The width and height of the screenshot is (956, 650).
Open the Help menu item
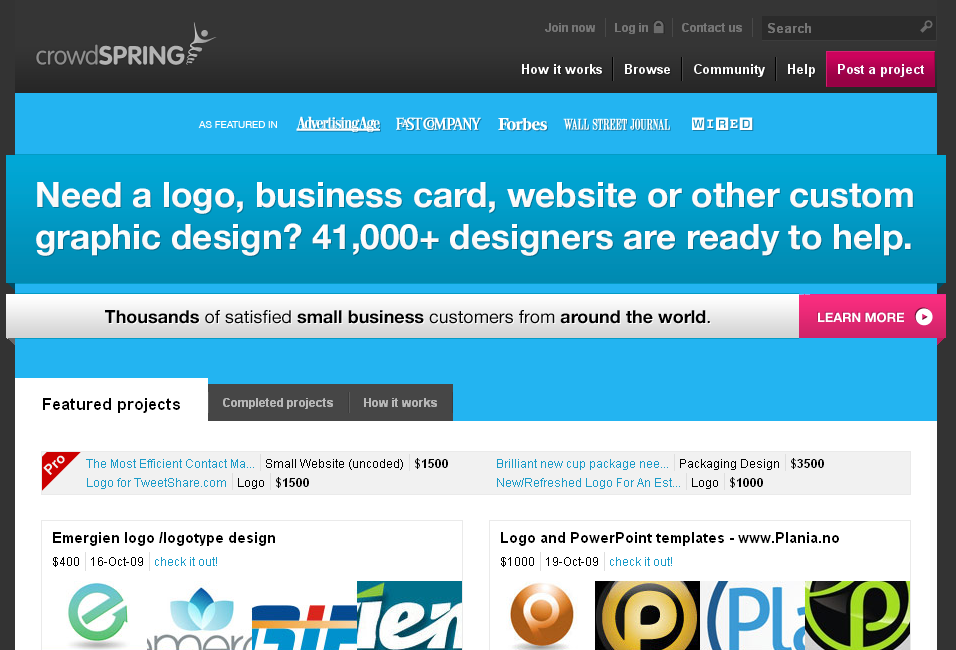[801, 70]
